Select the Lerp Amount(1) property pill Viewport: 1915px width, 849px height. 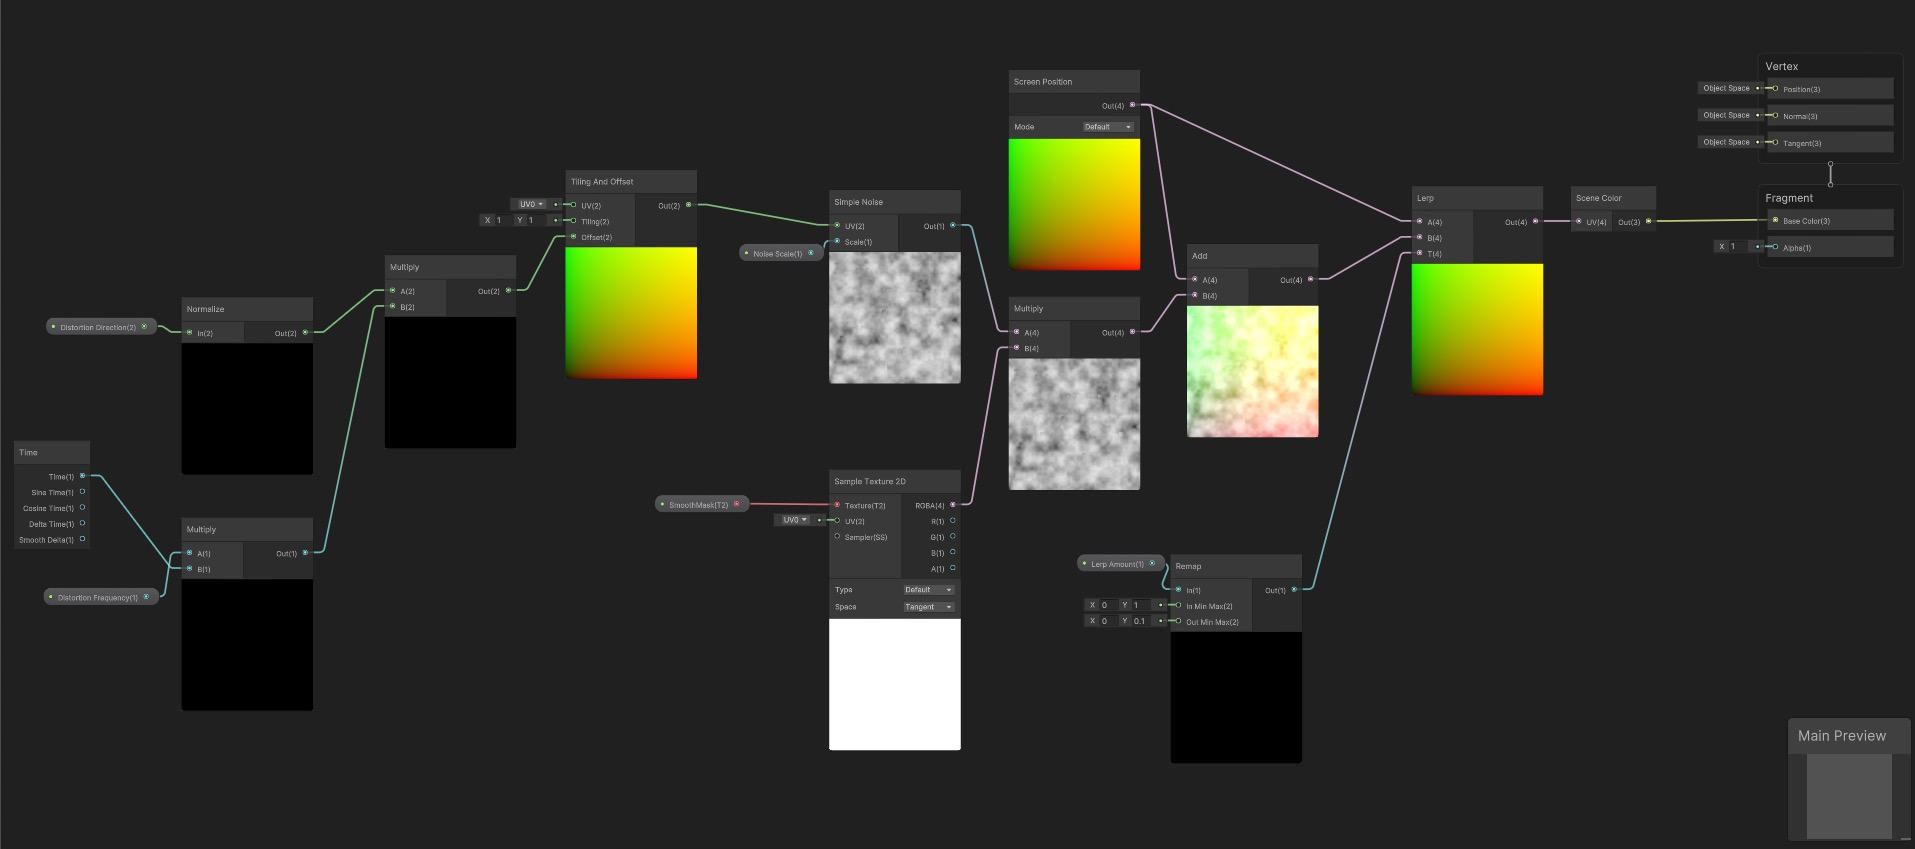point(1121,564)
